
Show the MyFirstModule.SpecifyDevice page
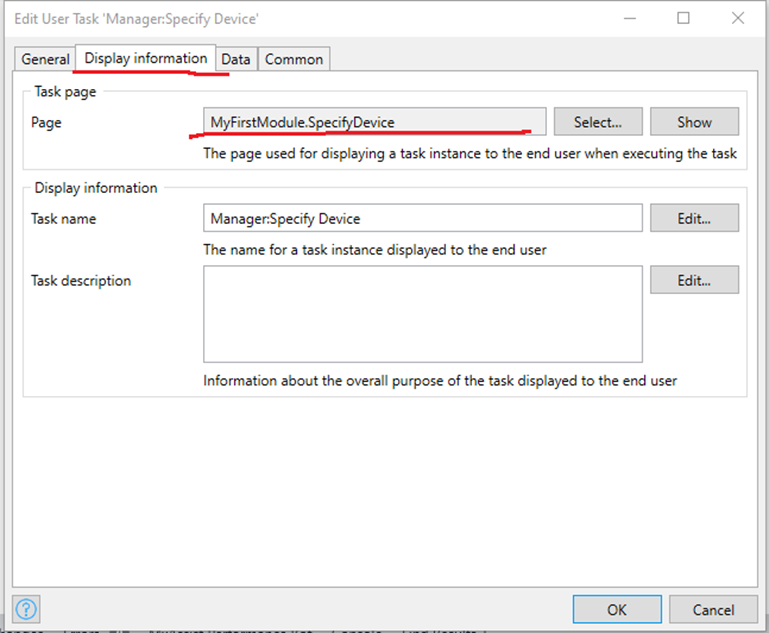pyautogui.click(x=694, y=122)
